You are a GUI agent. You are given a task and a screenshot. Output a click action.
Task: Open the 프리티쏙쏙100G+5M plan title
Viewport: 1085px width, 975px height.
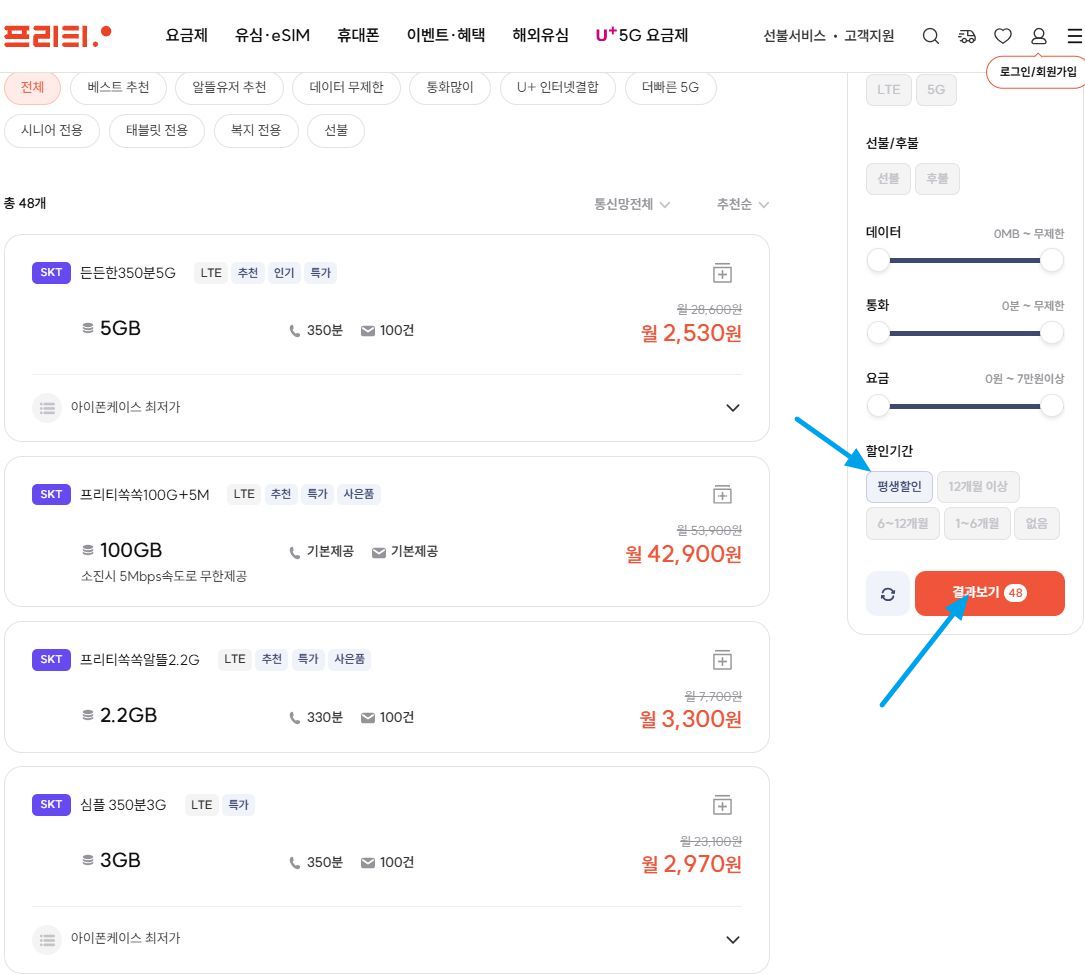145,495
